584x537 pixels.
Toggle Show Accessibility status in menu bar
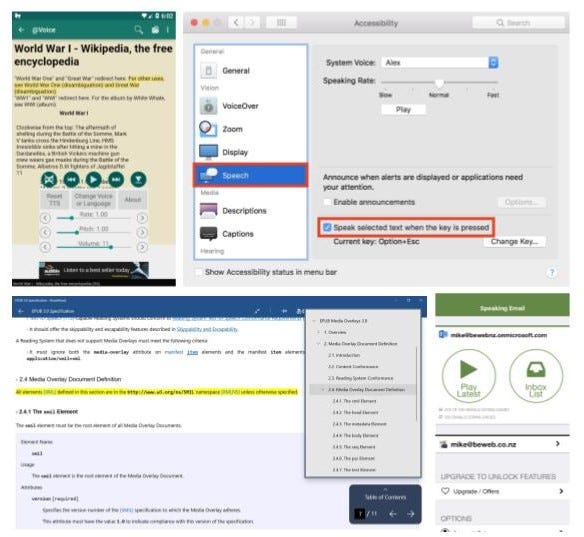200,272
